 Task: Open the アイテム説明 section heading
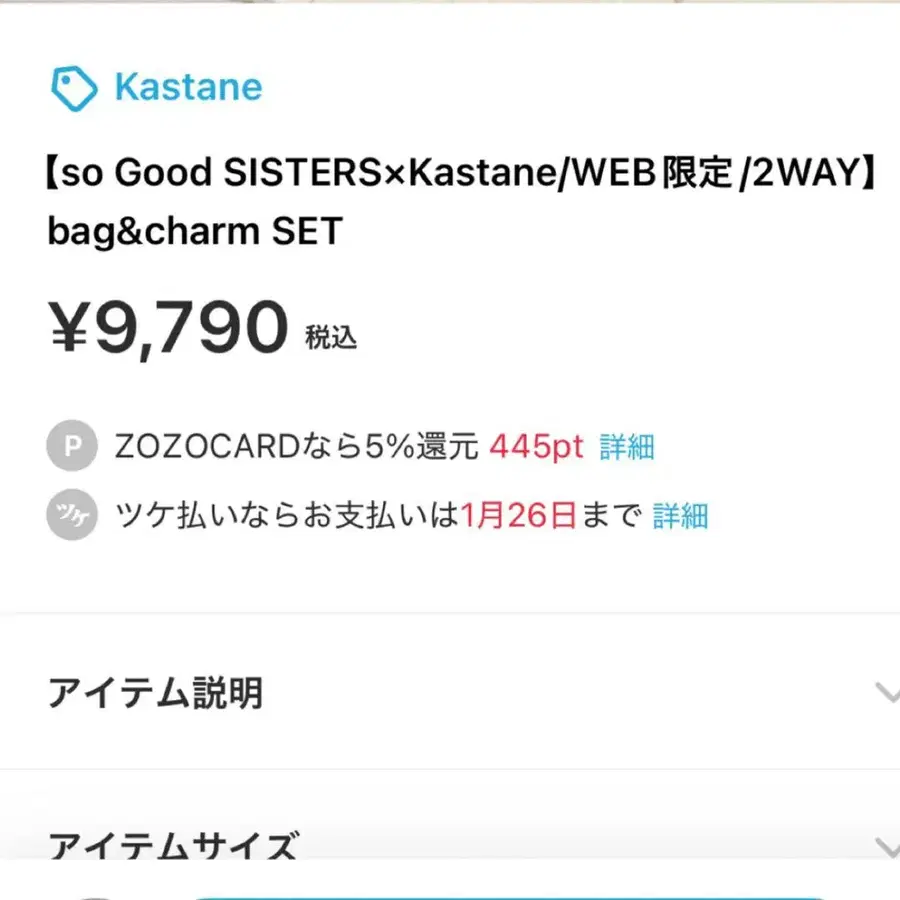coord(155,692)
